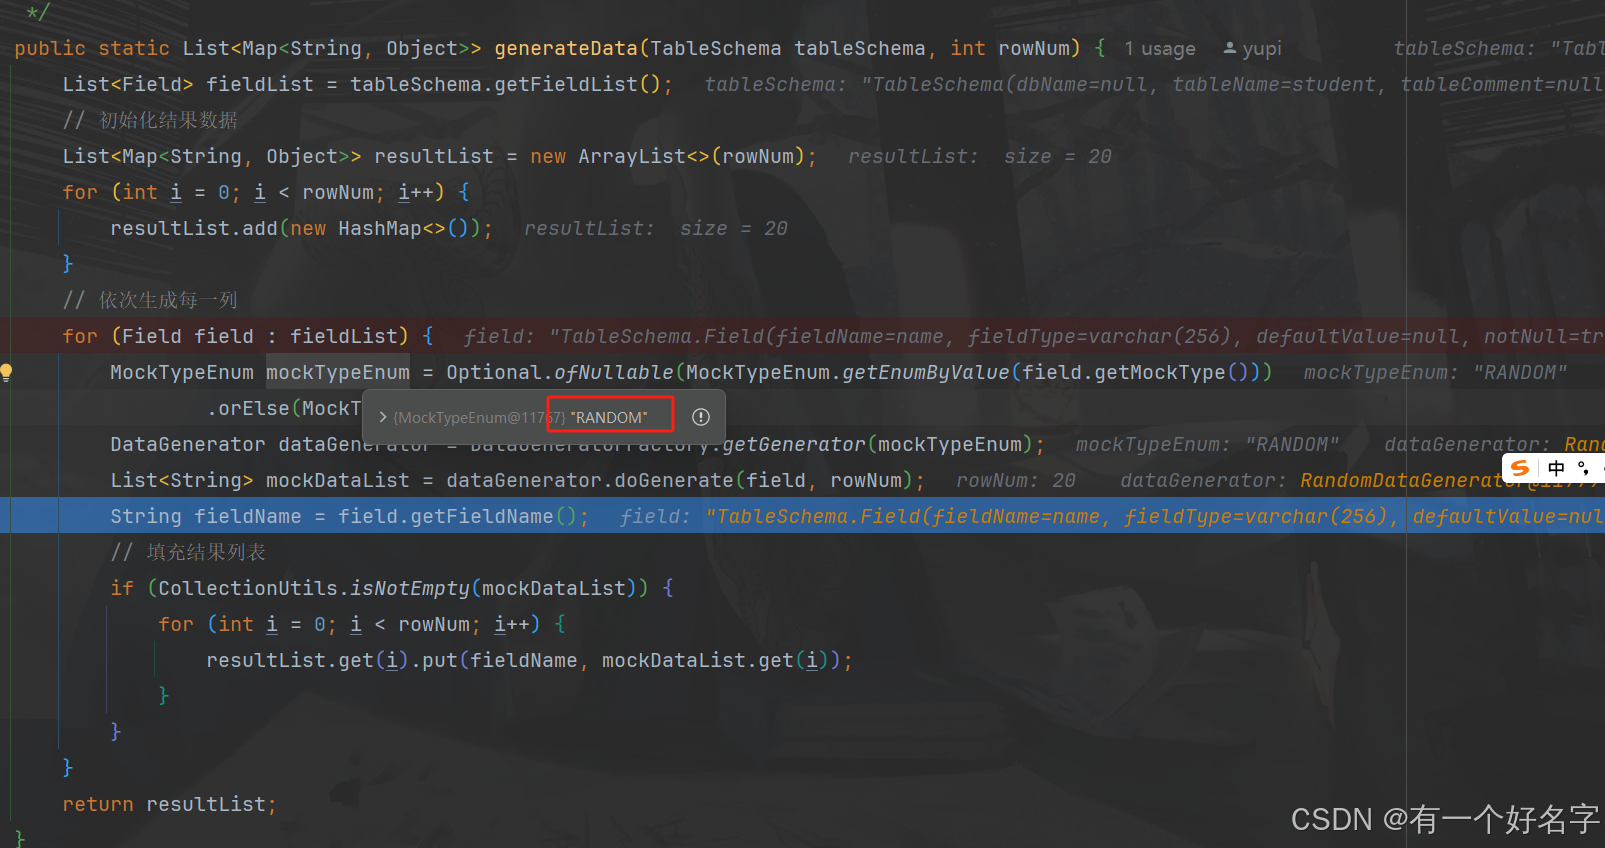The height and width of the screenshot is (848, 1605).
Task: Click the yellow lightbulb intention icon
Action: 6,373
